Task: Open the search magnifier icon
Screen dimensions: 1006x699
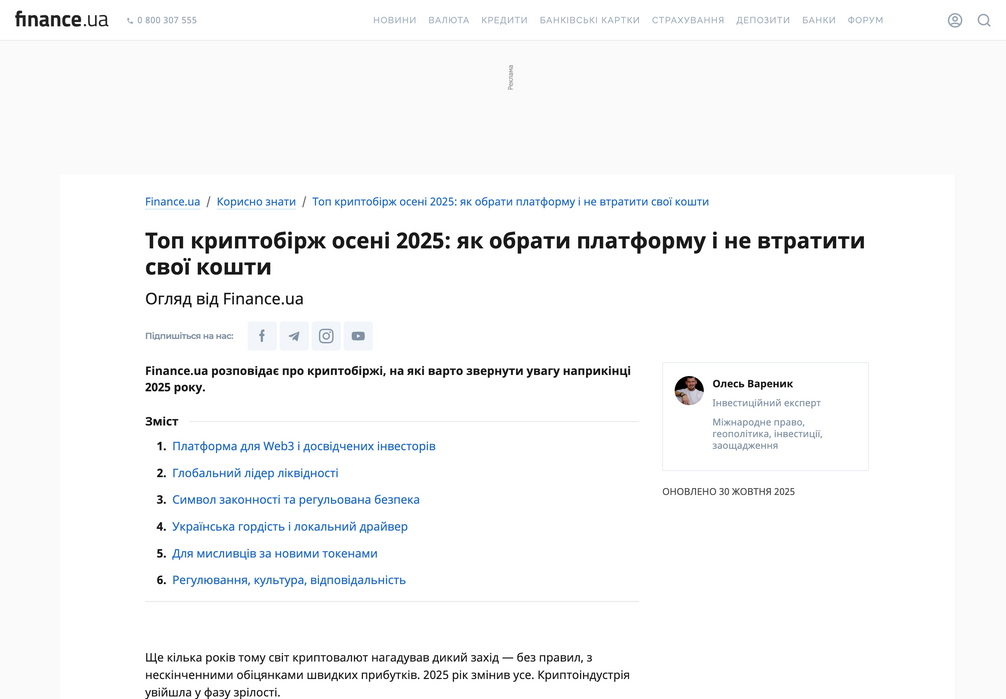Action: click(x=984, y=21)
